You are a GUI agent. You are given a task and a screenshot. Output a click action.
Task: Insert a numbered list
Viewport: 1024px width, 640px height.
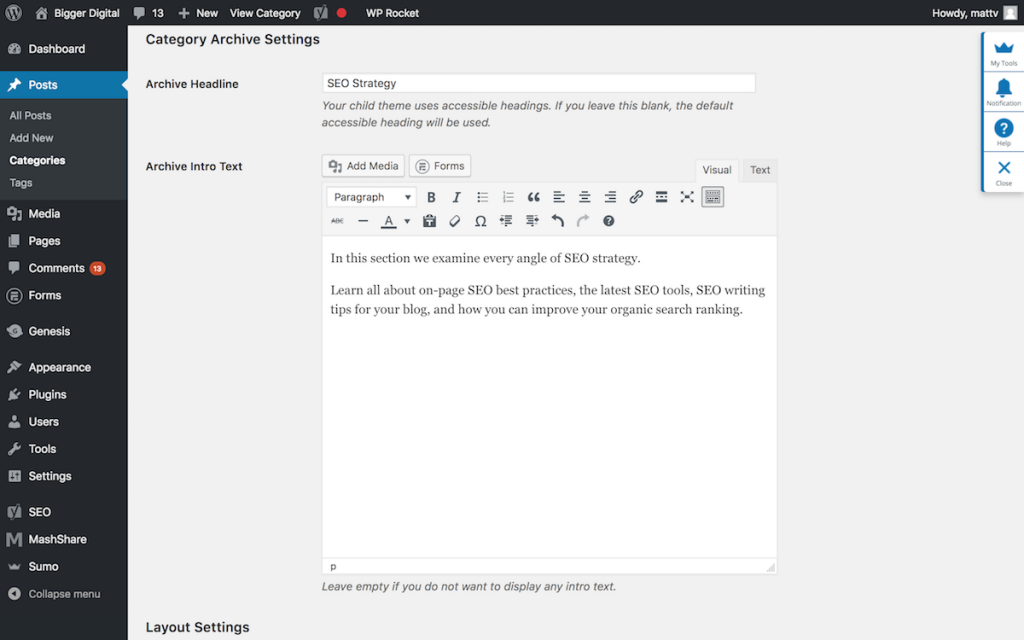click(x=508, y=197)
